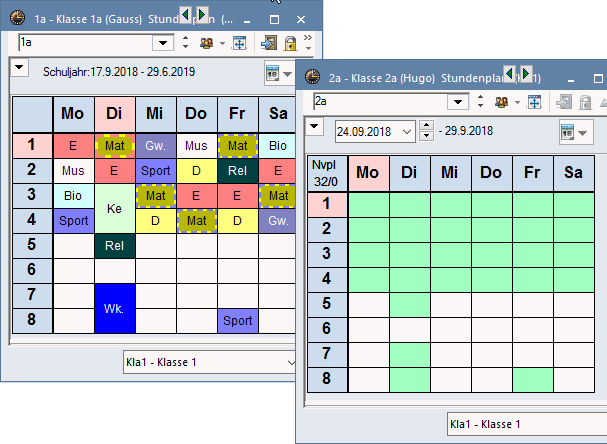Step the 2a week date down with spinner
This screenshot has width=607, height=444.
pos(427,136)
